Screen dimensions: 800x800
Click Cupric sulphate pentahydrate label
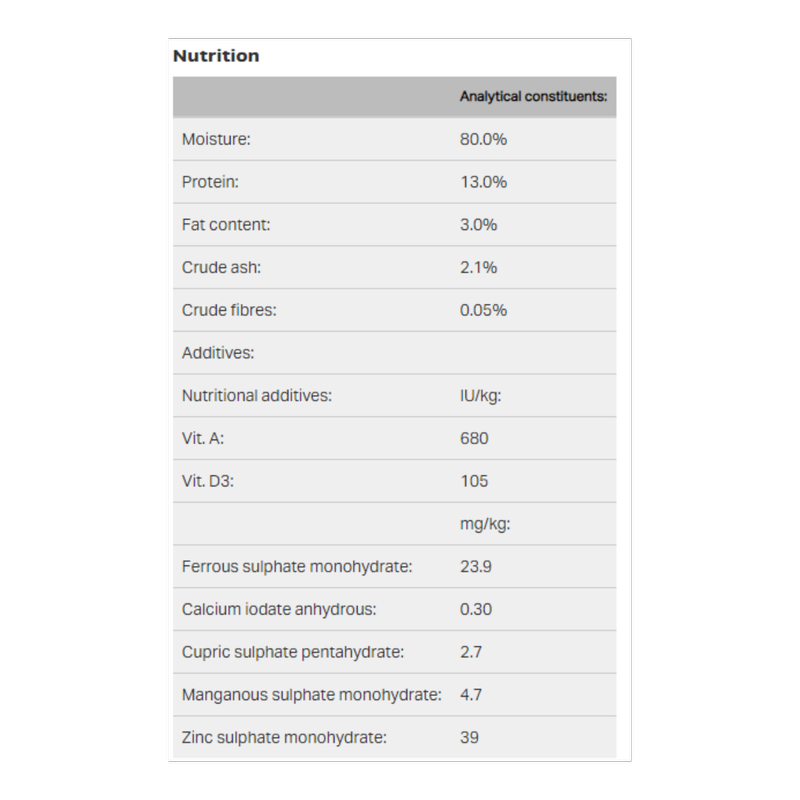(293, 652)
